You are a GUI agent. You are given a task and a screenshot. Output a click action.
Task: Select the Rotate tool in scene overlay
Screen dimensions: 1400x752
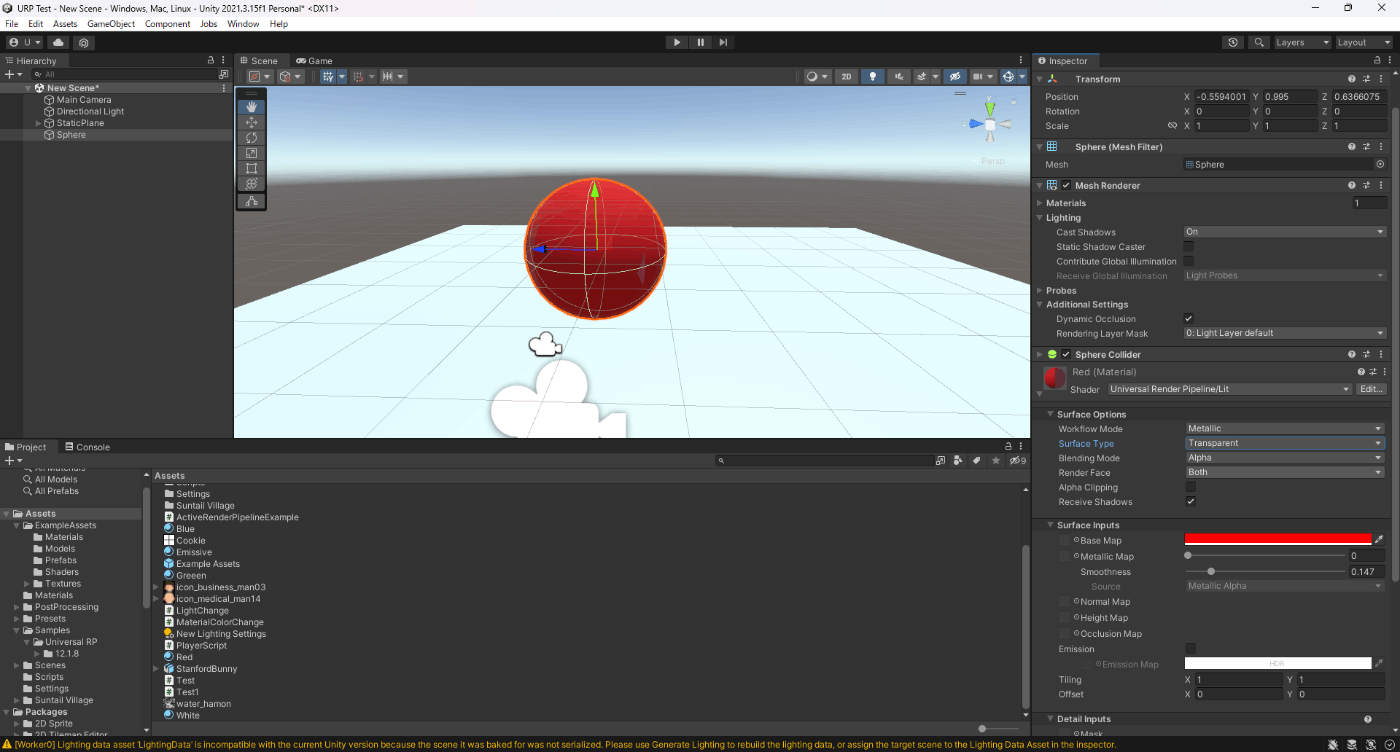click(x=251, y=137)
